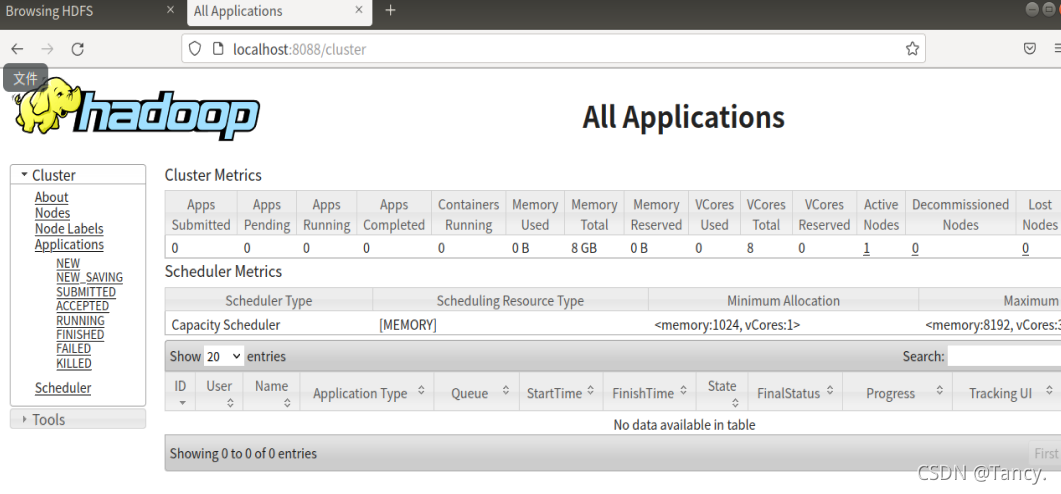Click the All Applications page title
This screenshot has width=1061, height=494.
[683, 117]
